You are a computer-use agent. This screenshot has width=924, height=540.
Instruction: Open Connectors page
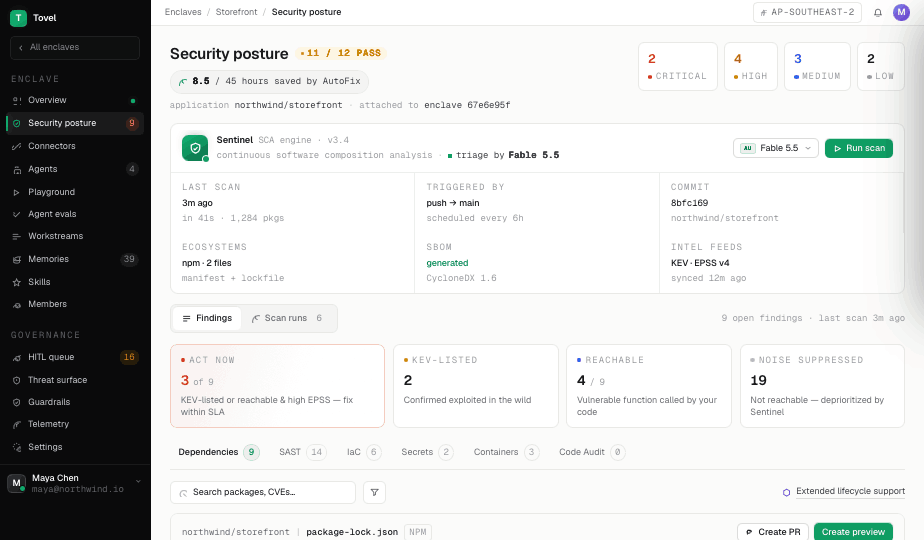(x=75, y=146)
